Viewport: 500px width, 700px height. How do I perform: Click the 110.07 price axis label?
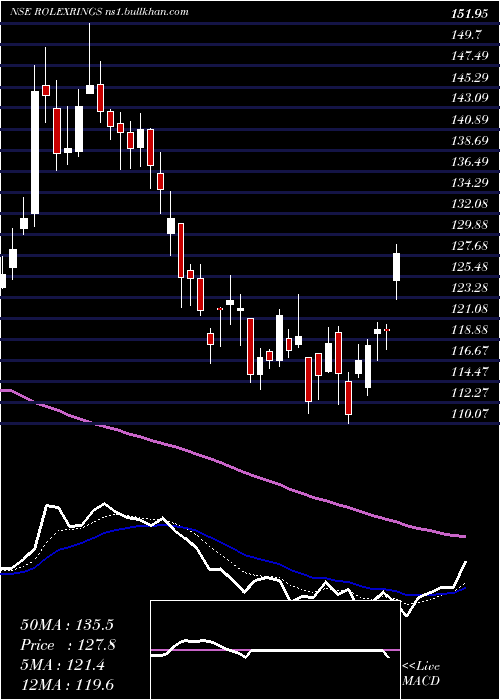(469, 414)
